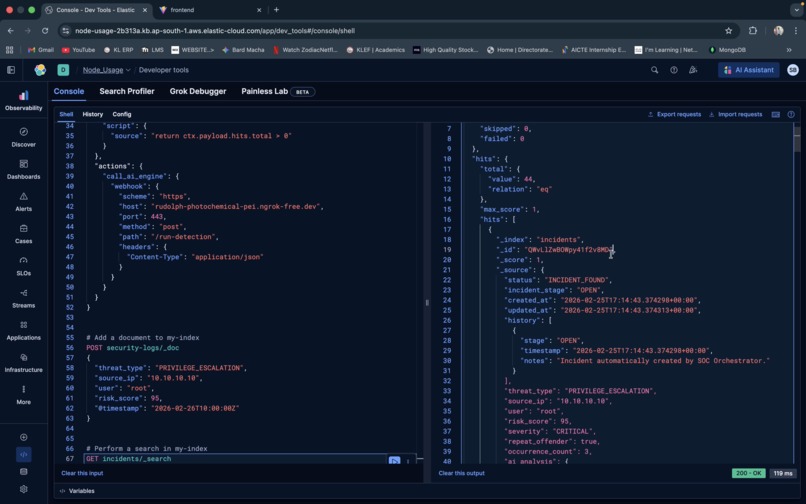The image size is (806, 504).
Task: Switch to the Console tab
Action: pos(69,91)
